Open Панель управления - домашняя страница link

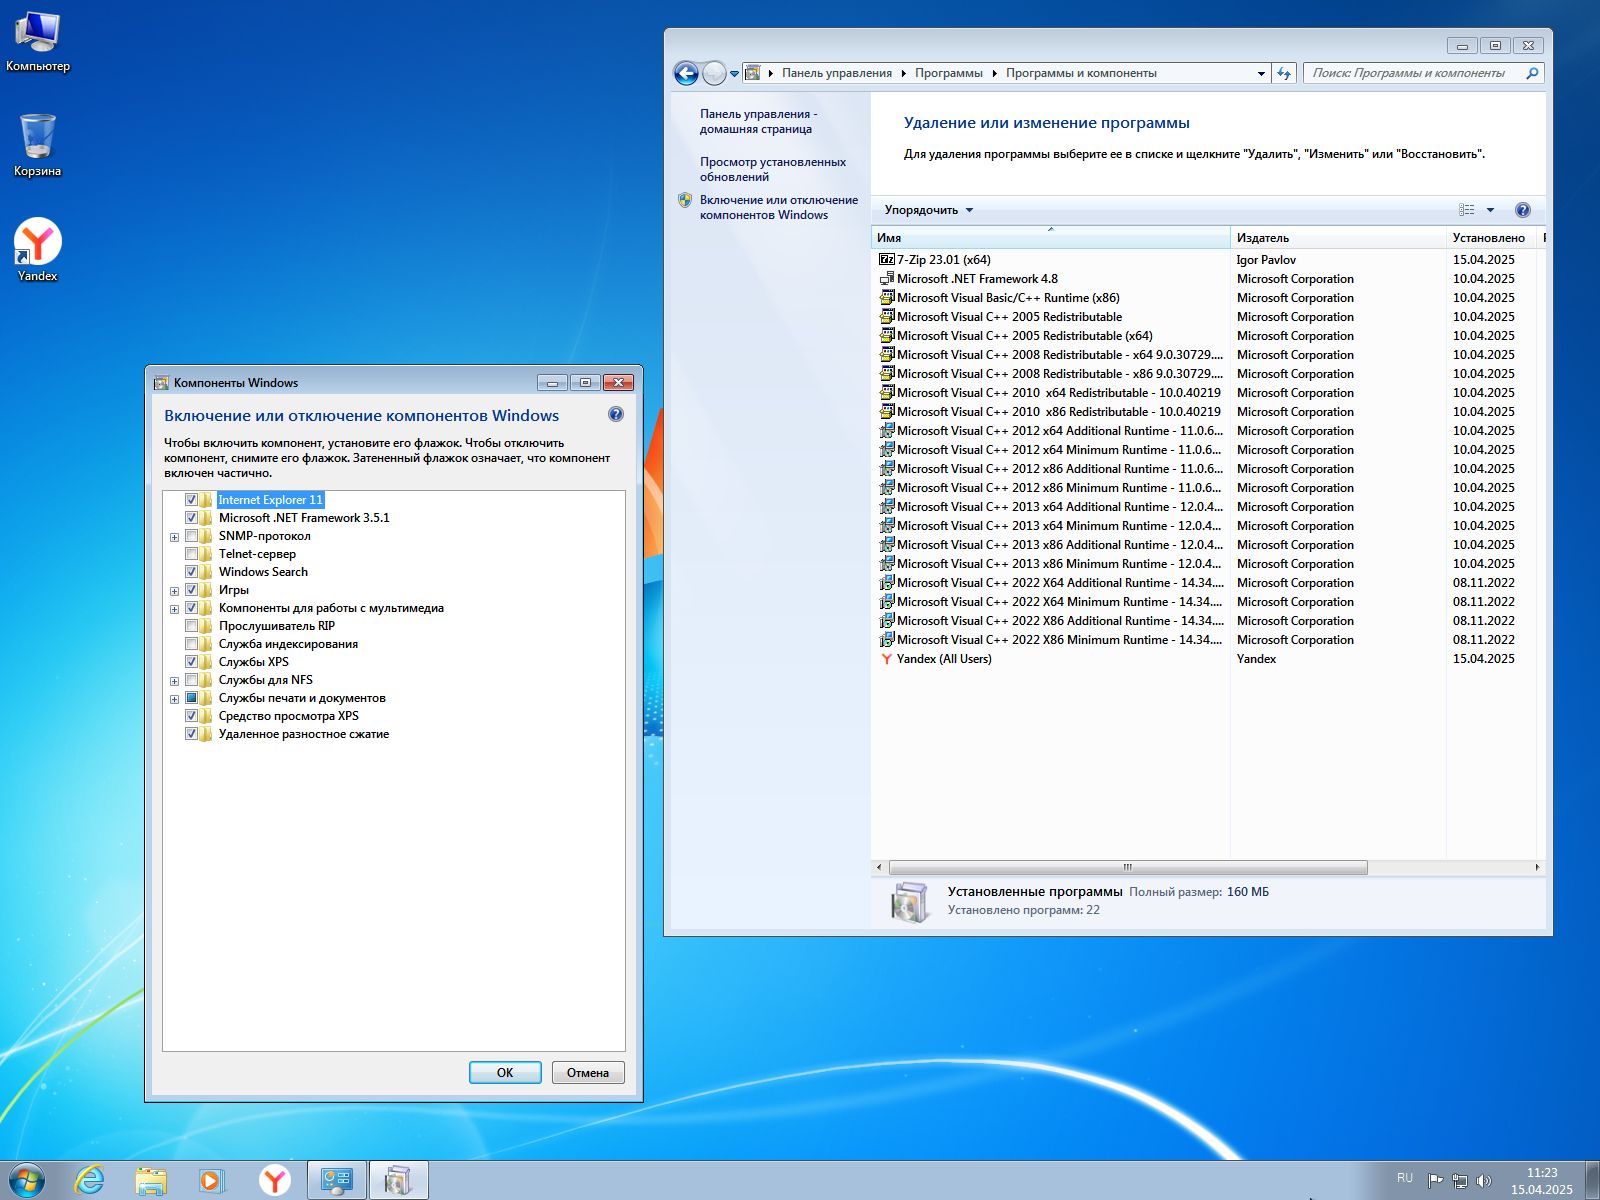758,121
